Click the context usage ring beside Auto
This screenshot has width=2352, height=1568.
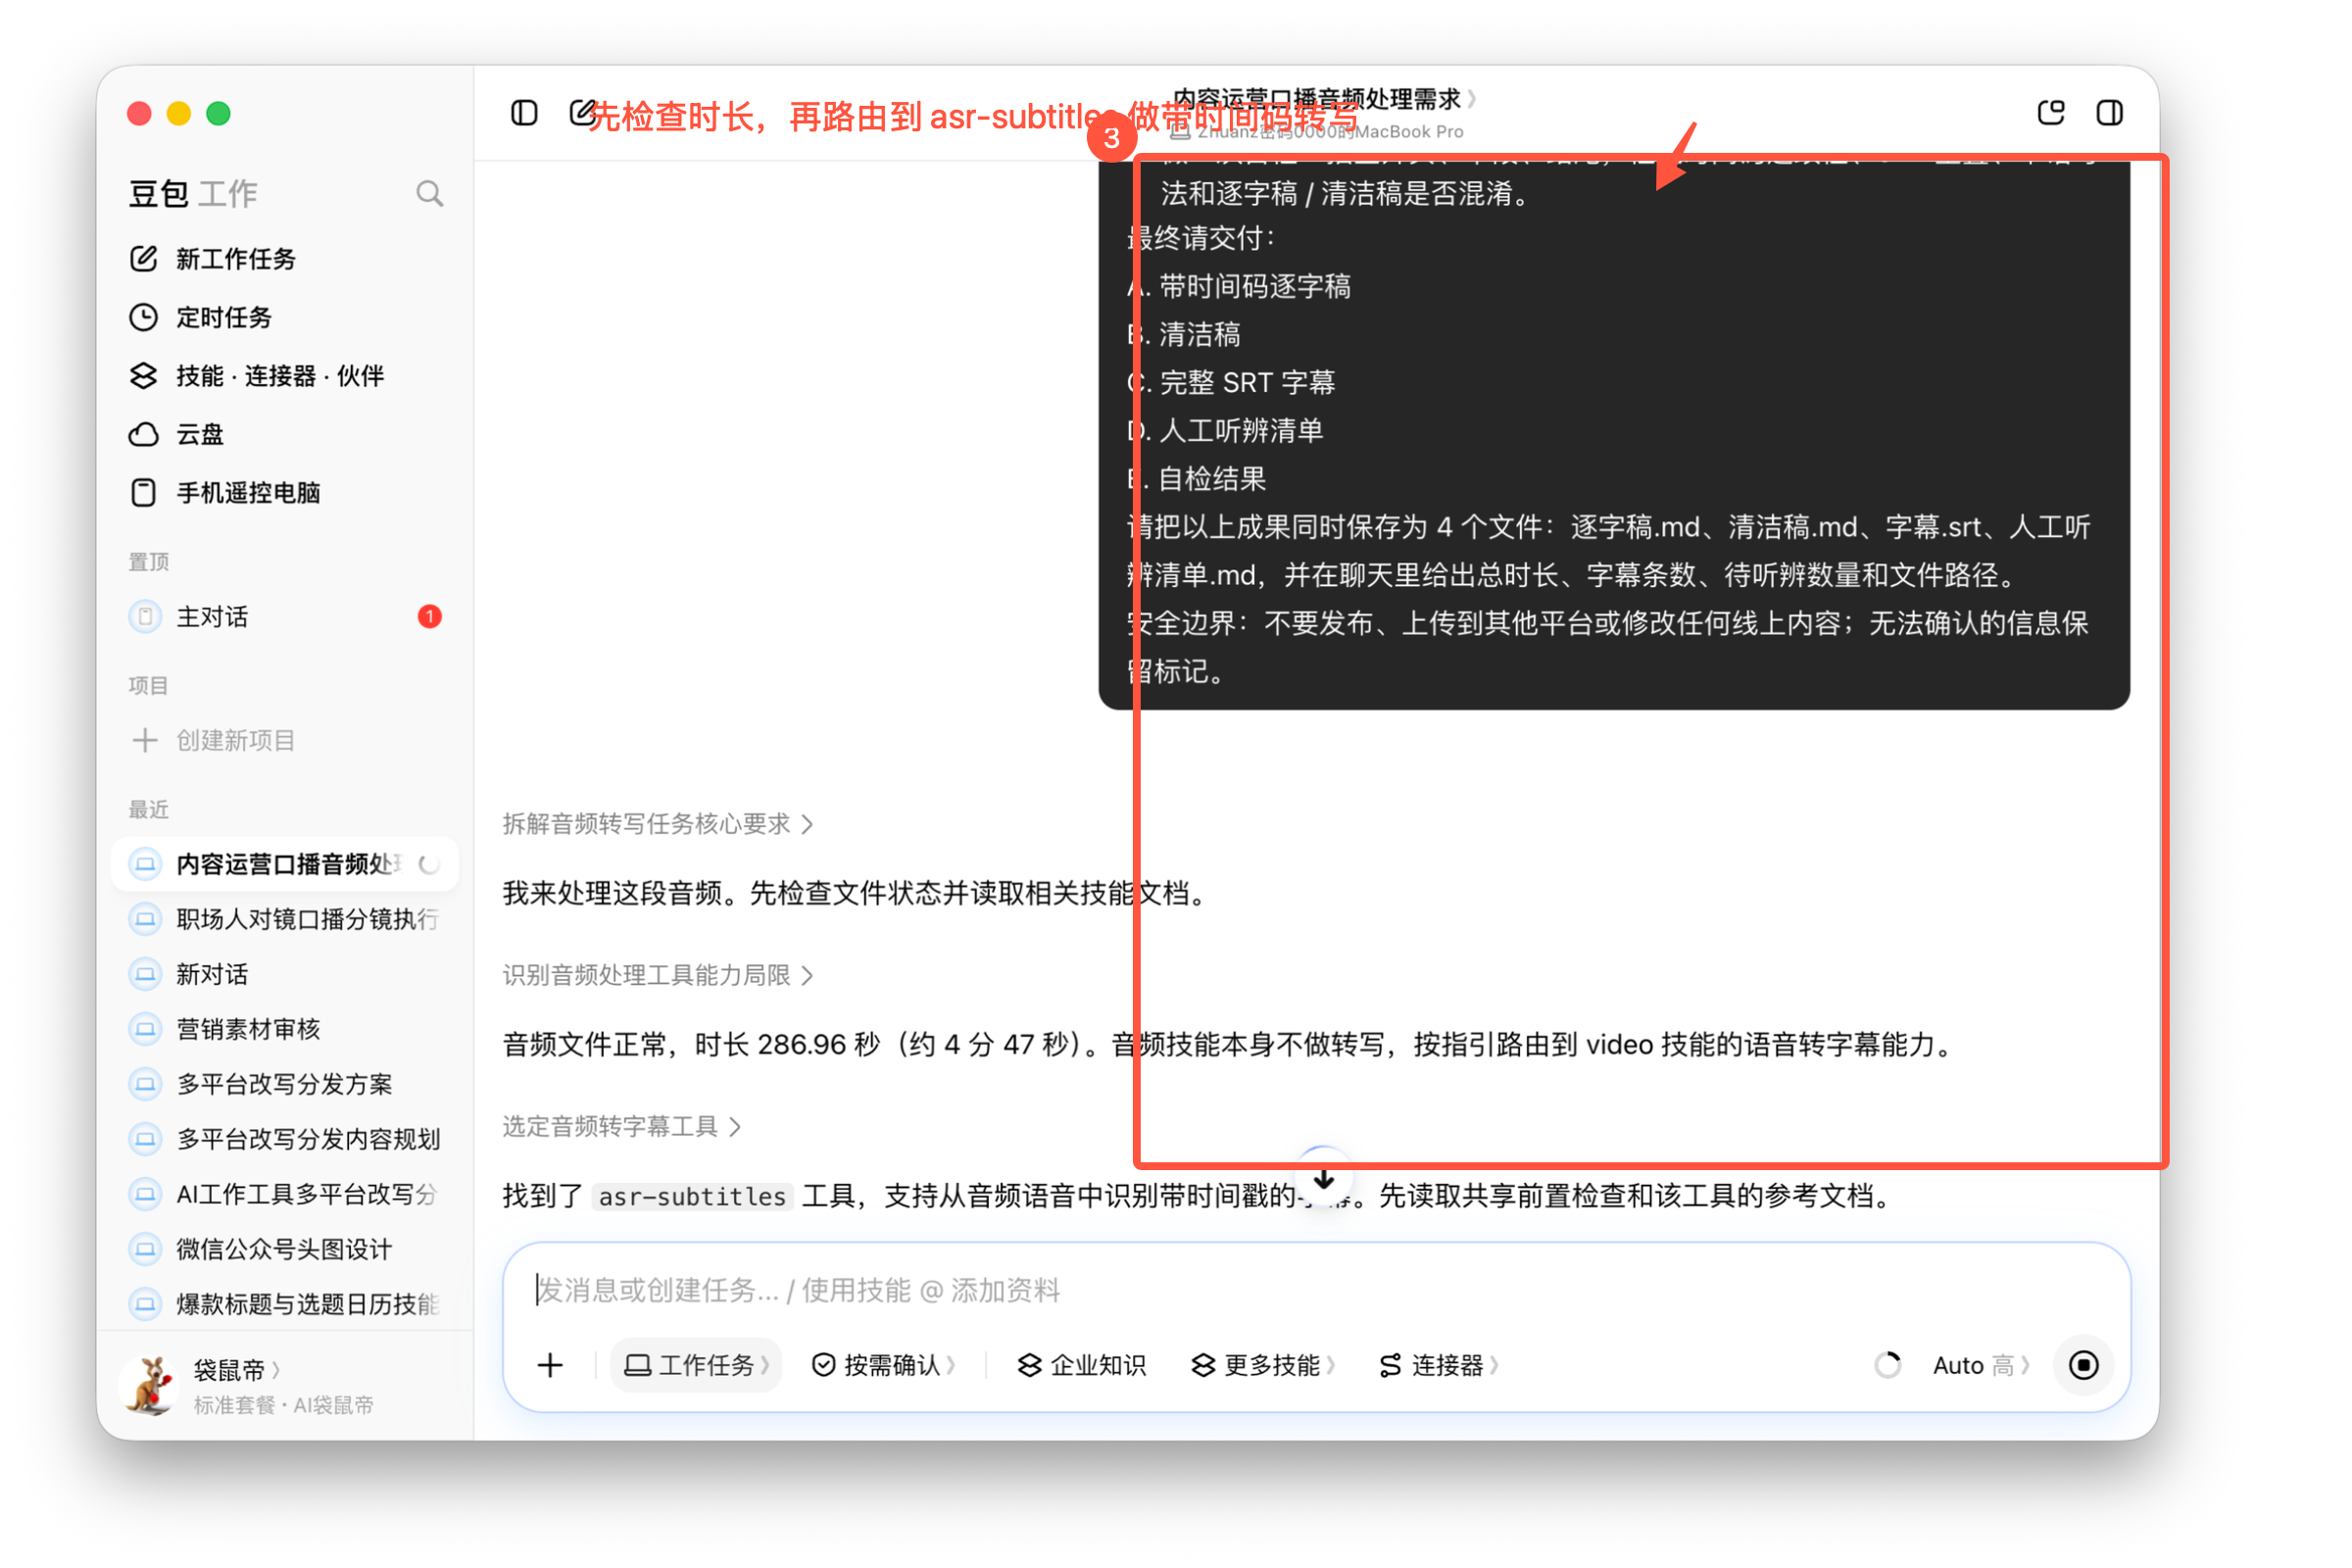coord(1887,1365)
